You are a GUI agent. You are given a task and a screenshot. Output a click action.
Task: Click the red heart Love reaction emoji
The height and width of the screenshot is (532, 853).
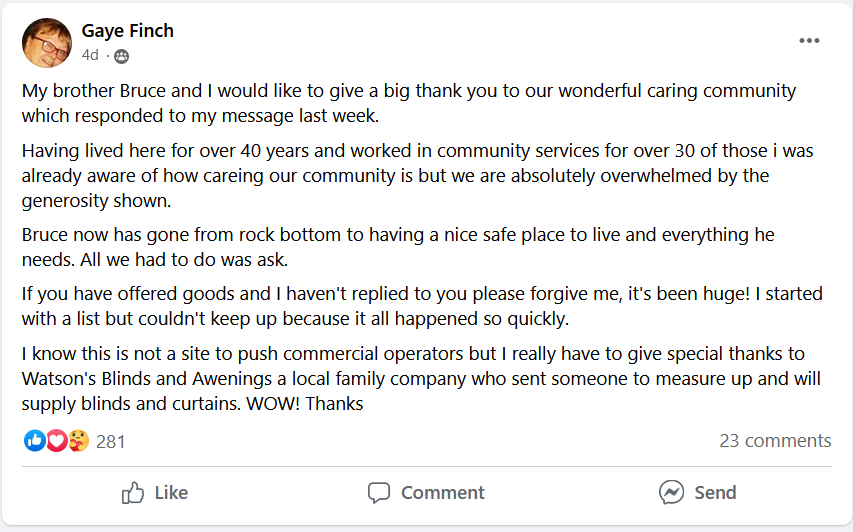[56, 441]
